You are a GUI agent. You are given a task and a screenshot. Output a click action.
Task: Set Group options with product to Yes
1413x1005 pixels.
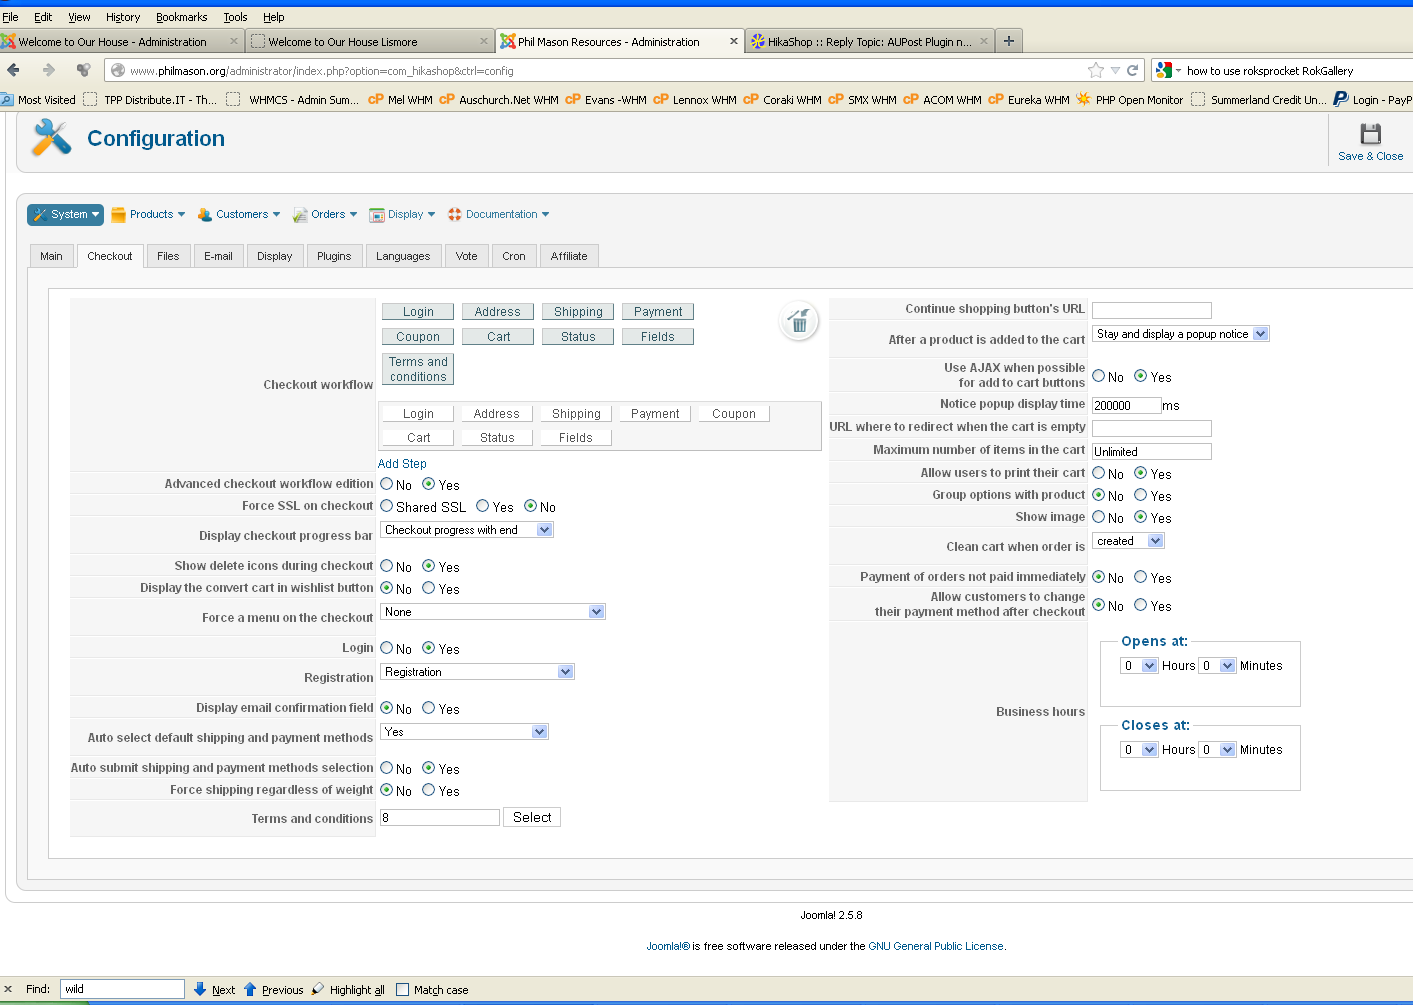[1141, 495]
